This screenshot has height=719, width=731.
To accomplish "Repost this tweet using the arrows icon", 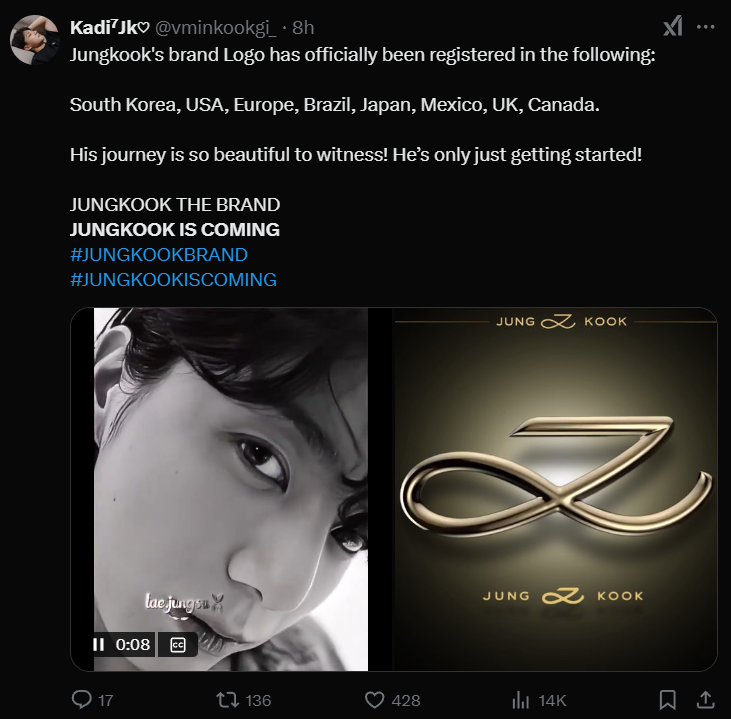I will coord(227,699).
